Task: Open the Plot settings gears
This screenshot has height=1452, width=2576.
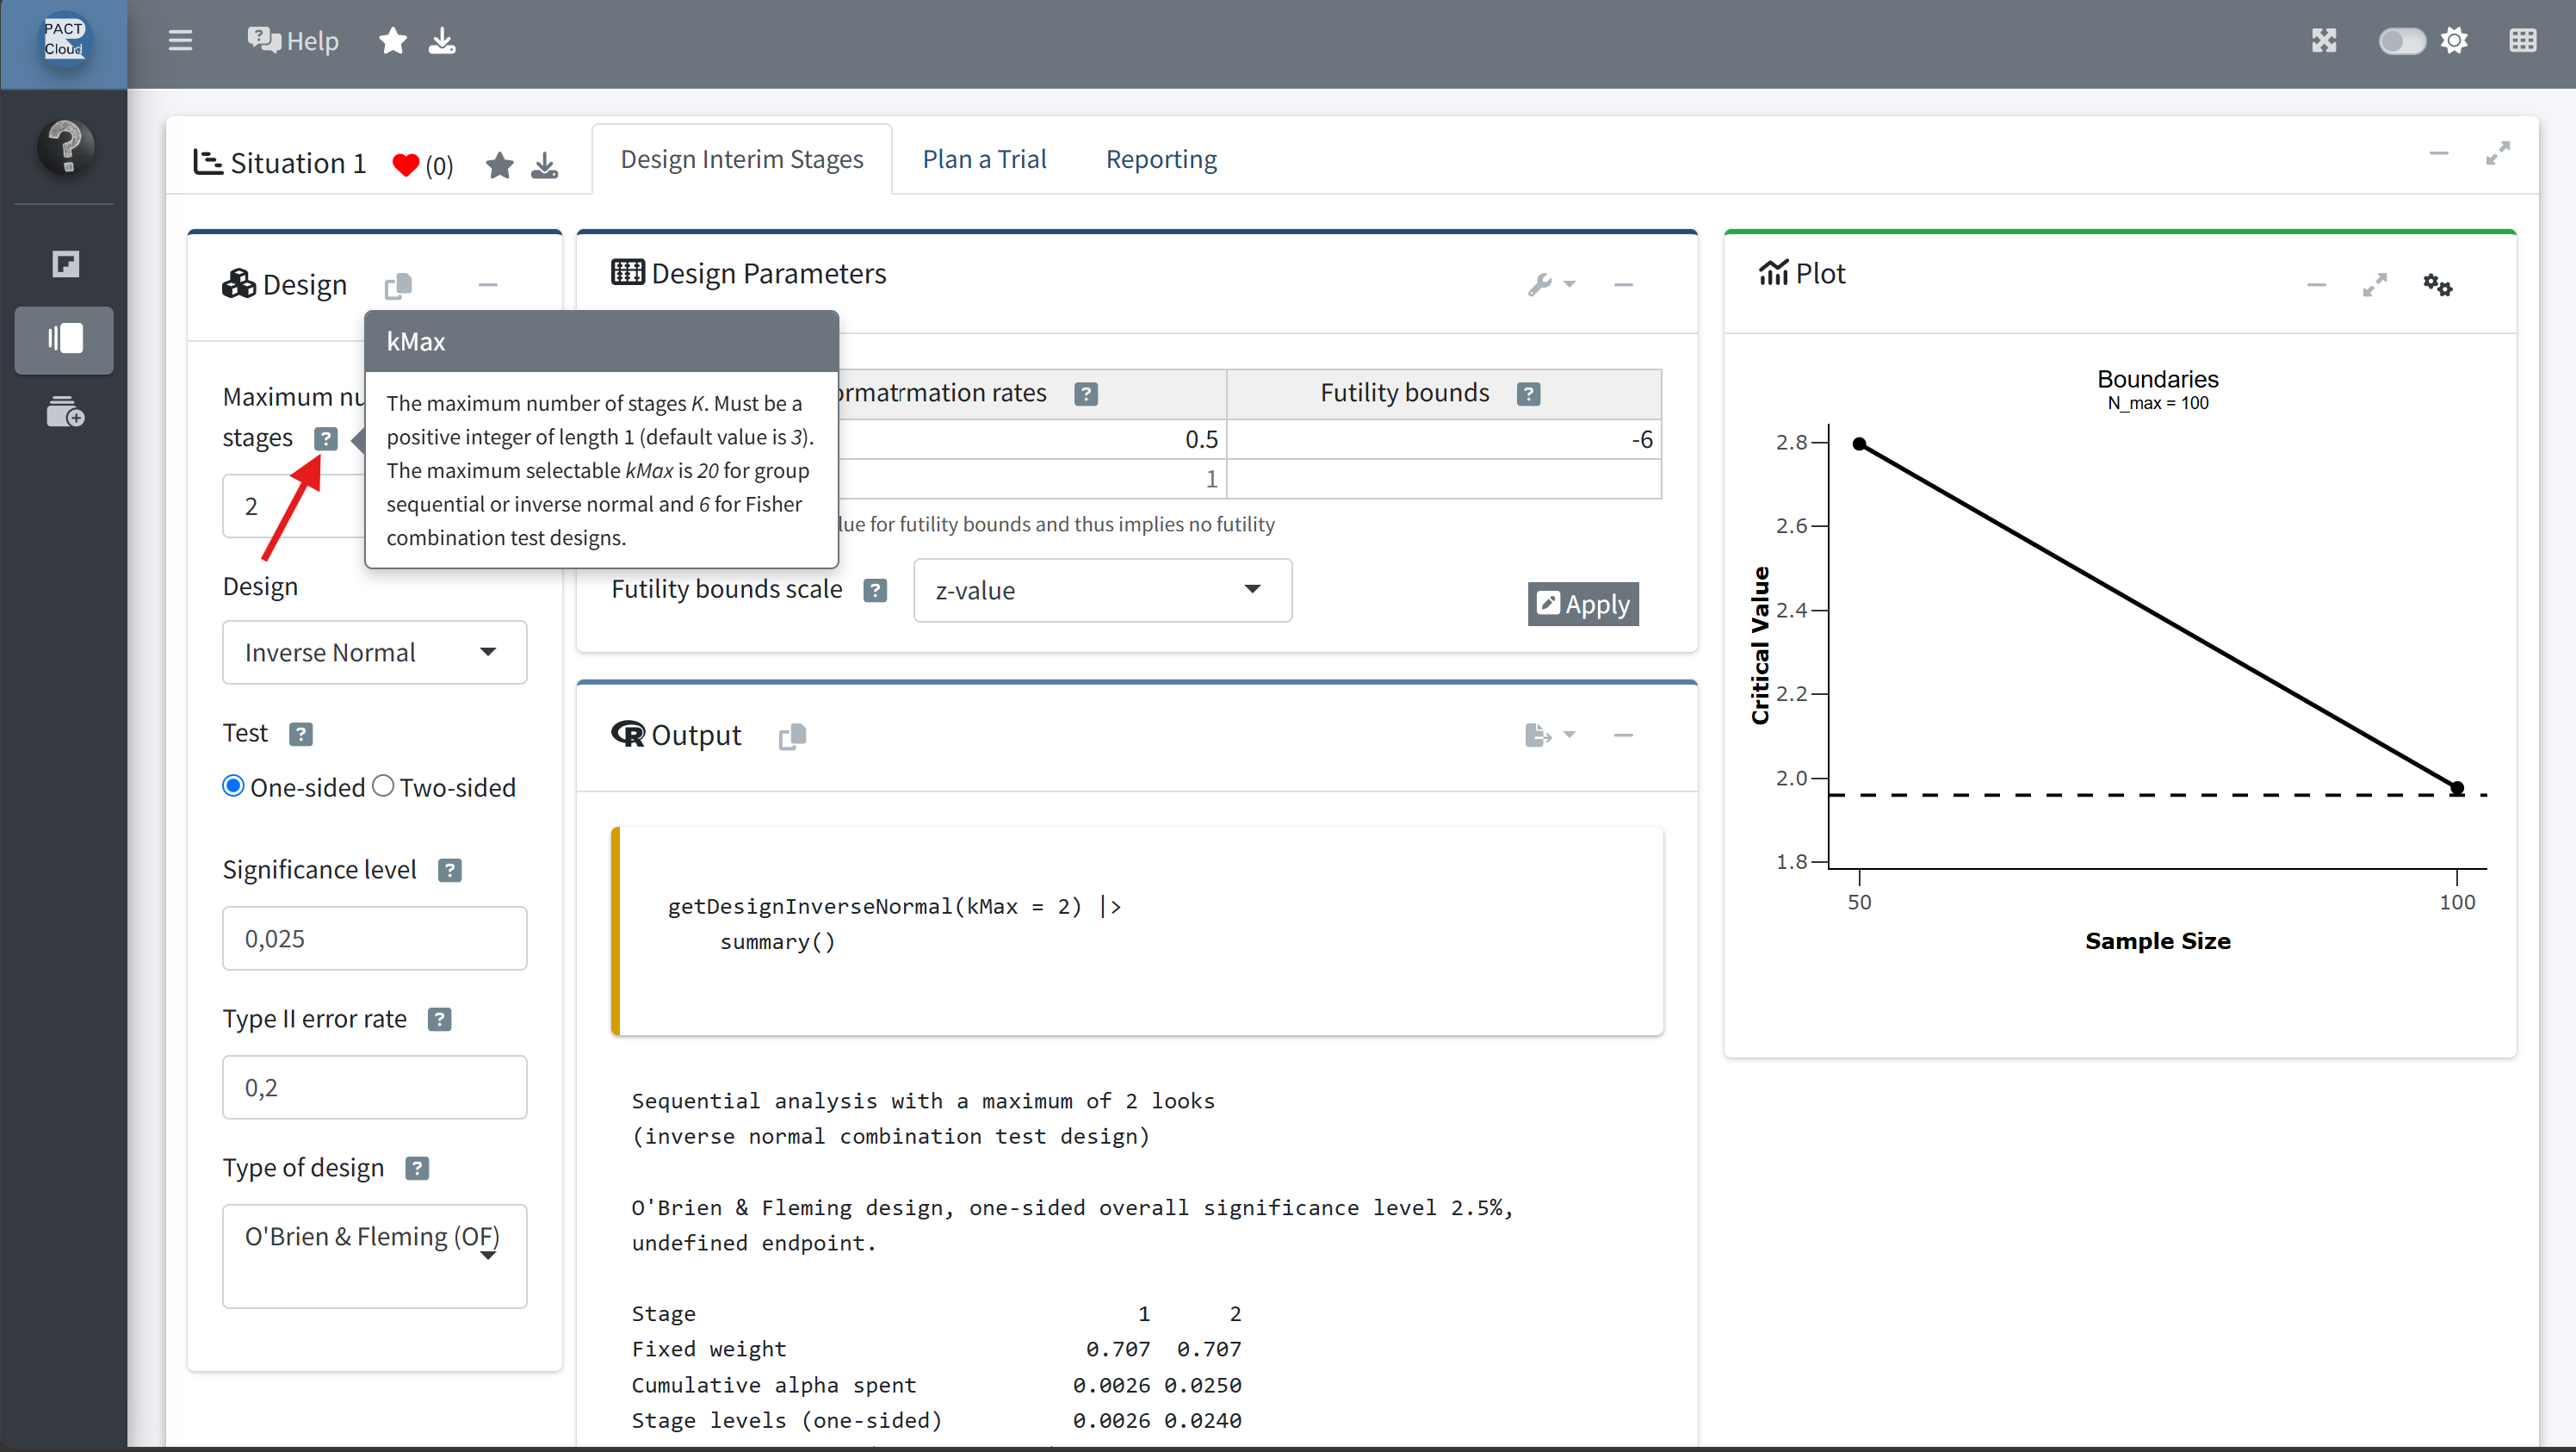Action: pyautogui.click(x=2437, y=285)
